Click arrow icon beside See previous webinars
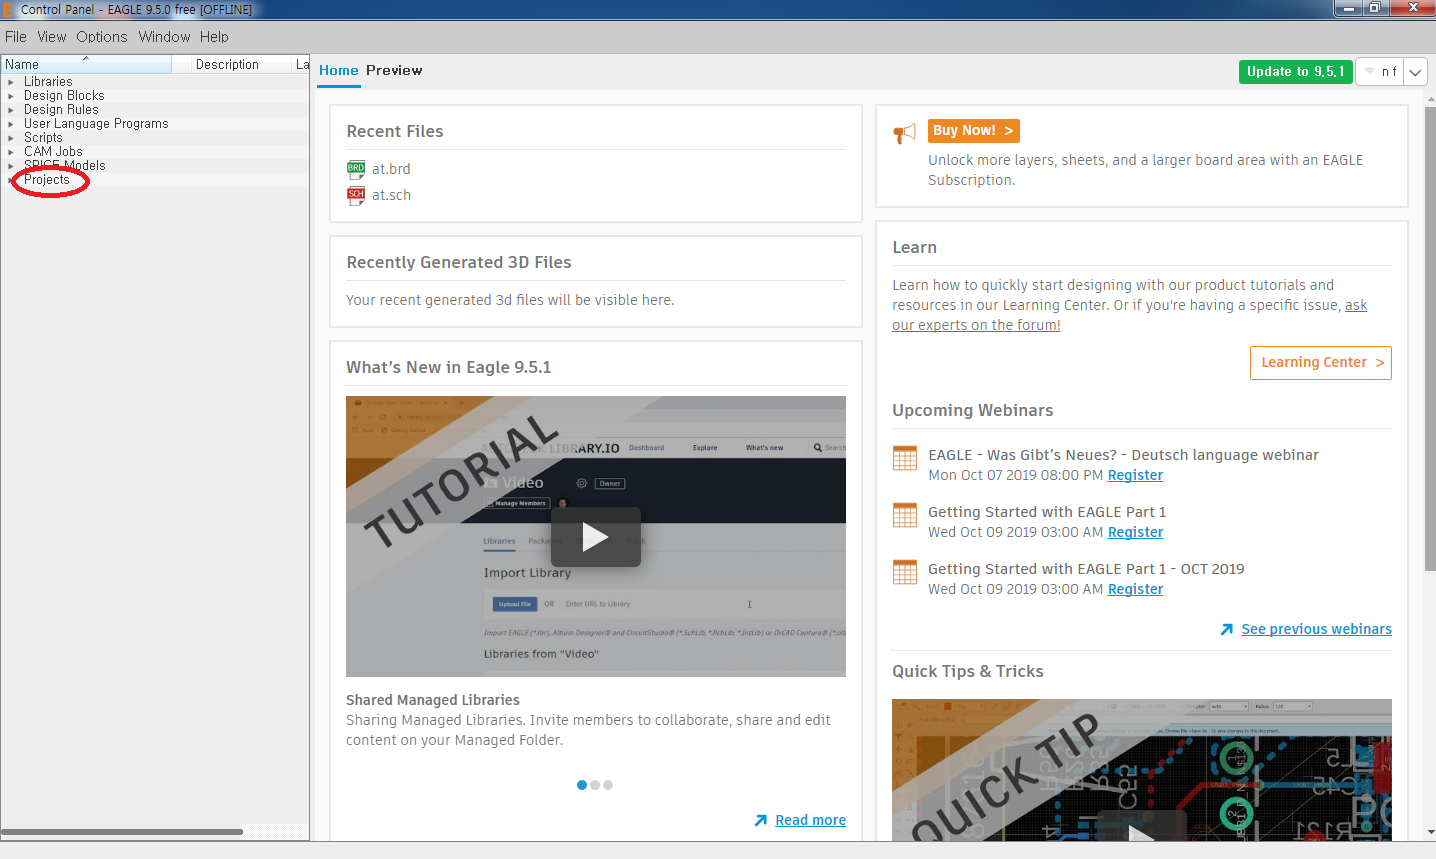Screen dimensions: 1436x859 click(x=1227, y=629)
